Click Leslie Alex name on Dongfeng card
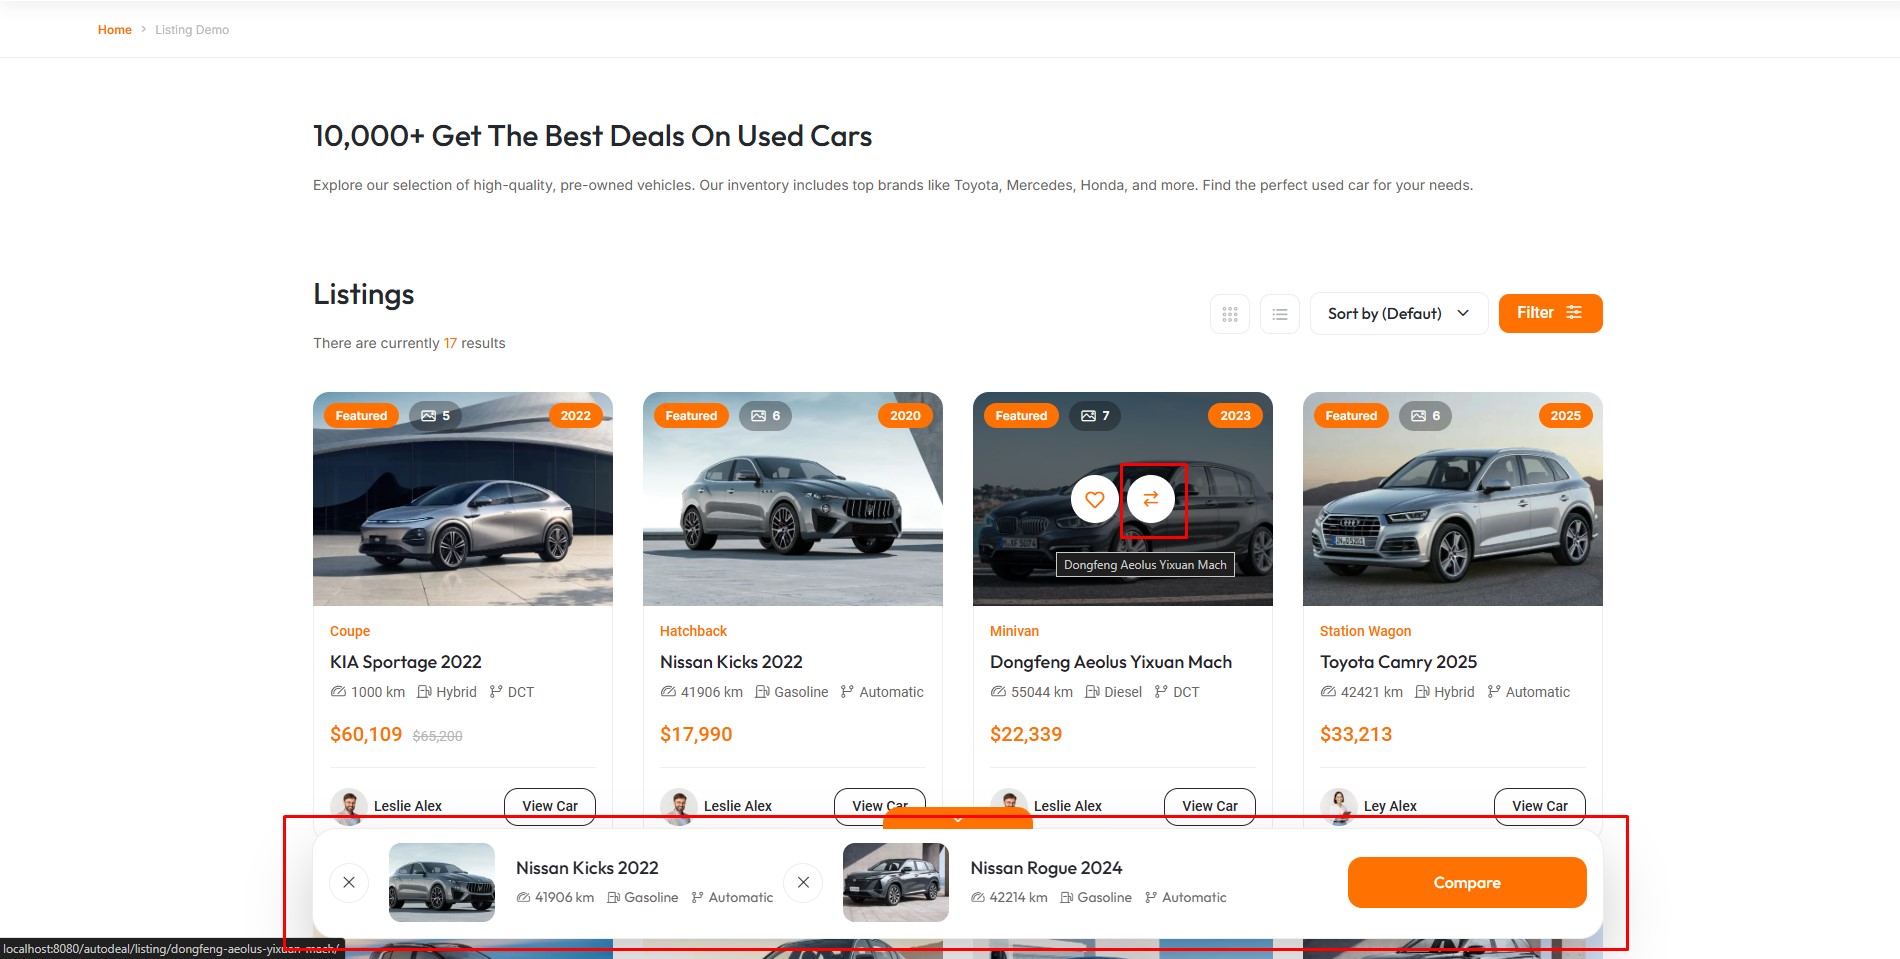The width and height of the screenshot is (1900, 959). [1068, 806]
